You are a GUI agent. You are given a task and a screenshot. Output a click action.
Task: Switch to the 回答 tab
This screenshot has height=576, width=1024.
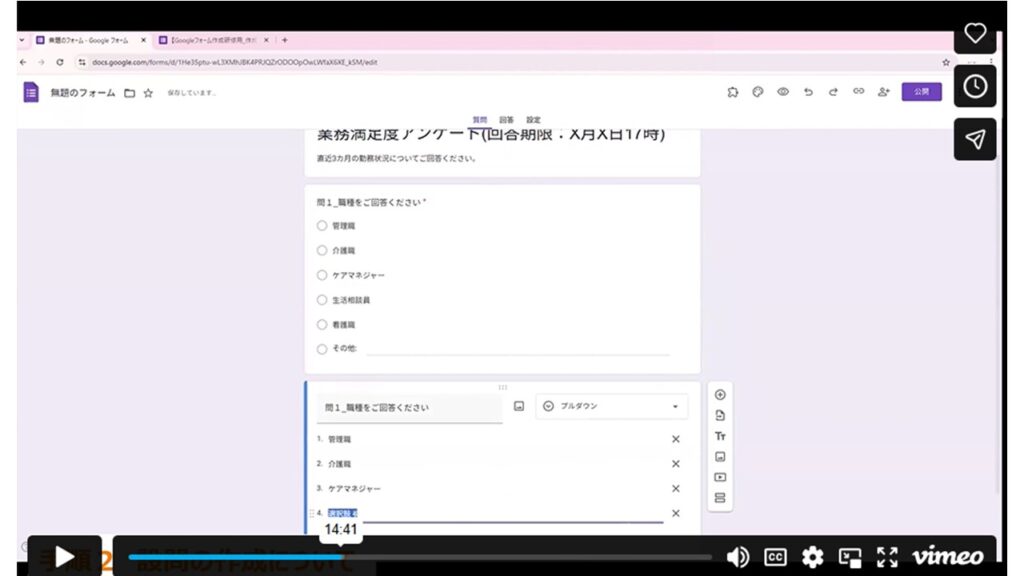point(507,120)
